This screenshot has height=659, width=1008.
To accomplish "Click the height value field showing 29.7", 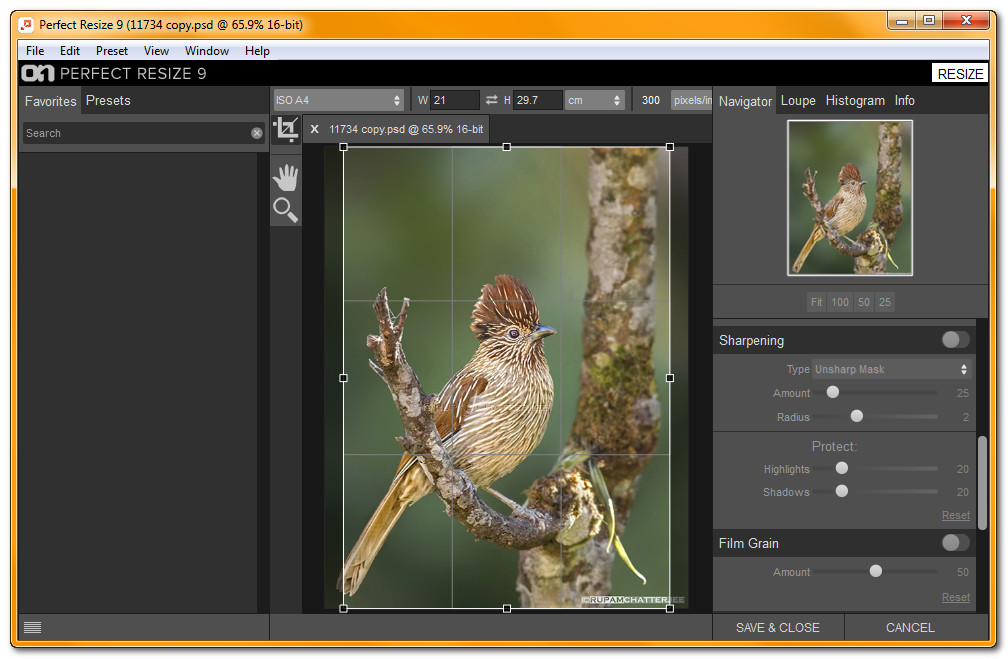I will click(x=537, y=100).
